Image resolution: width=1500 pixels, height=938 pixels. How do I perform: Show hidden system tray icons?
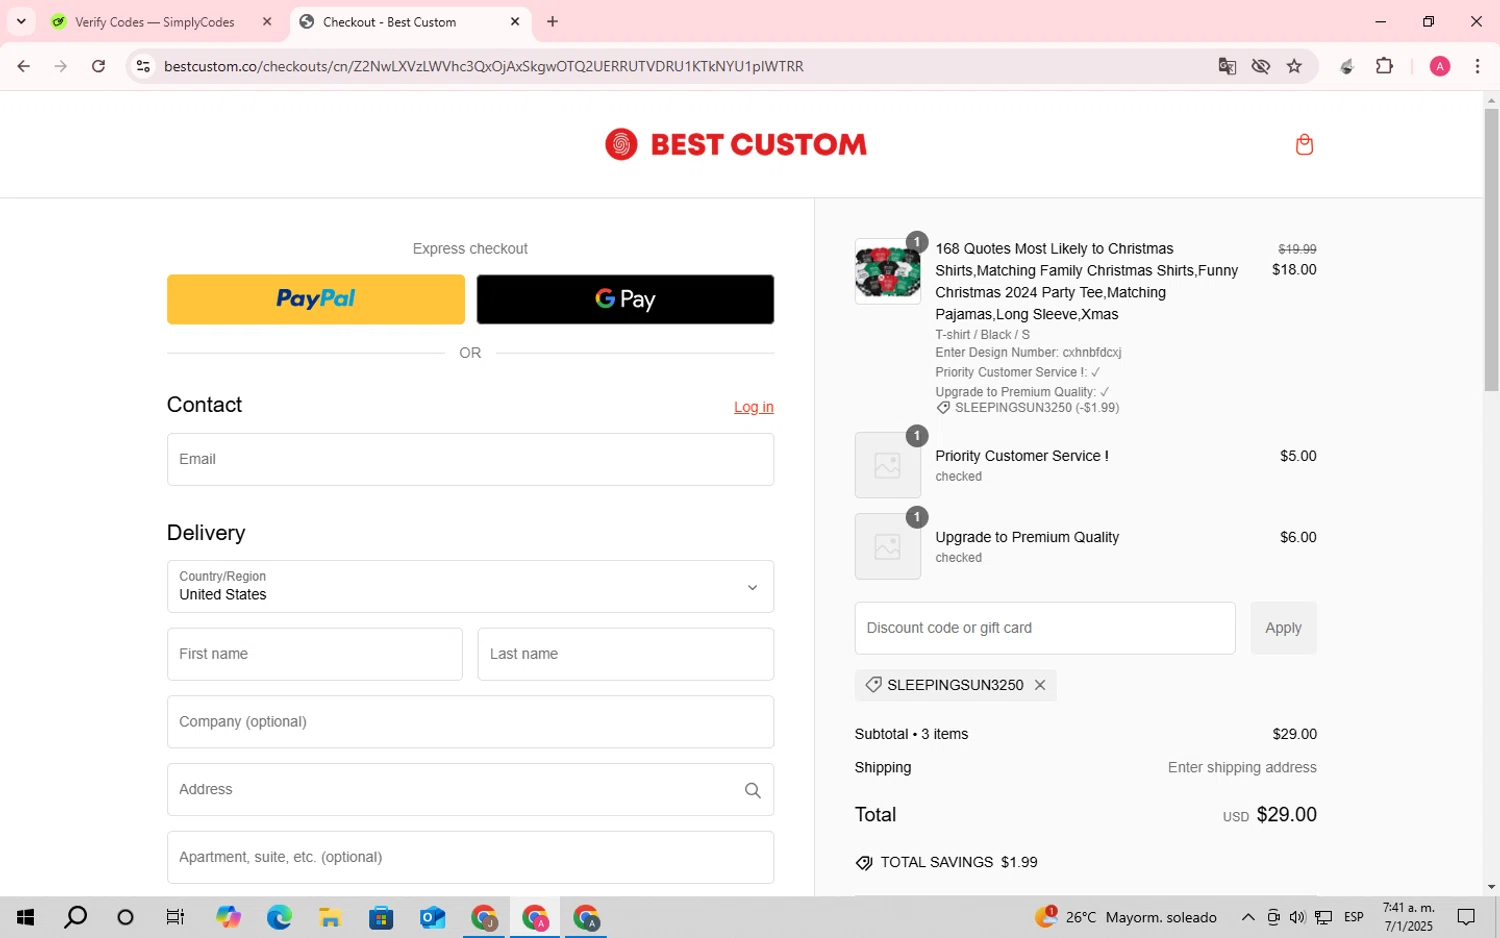(1248, 917)
